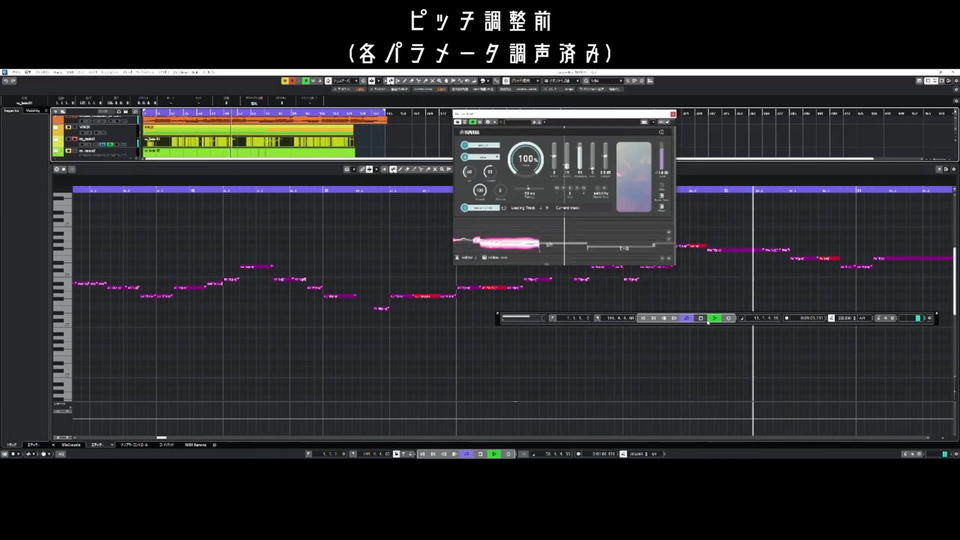Screen dimensions: 960x540
Task: Select the eraser tool in top toolbar
Action: 411,81
